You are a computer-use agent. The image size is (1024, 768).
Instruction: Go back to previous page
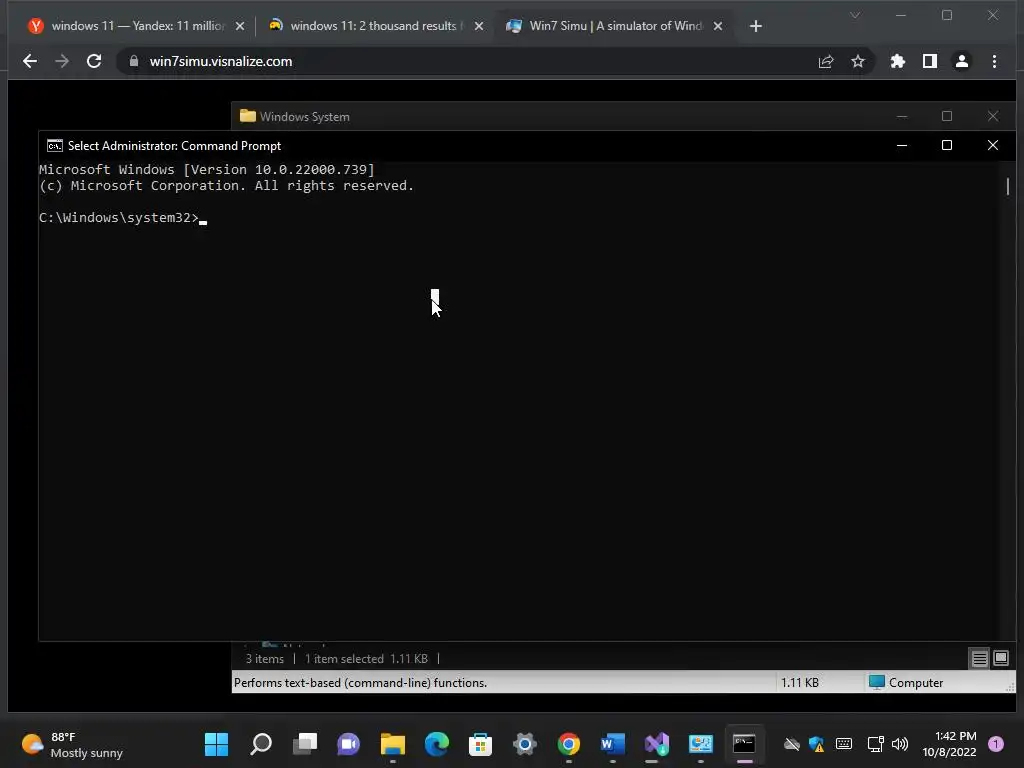coord(29,61)
